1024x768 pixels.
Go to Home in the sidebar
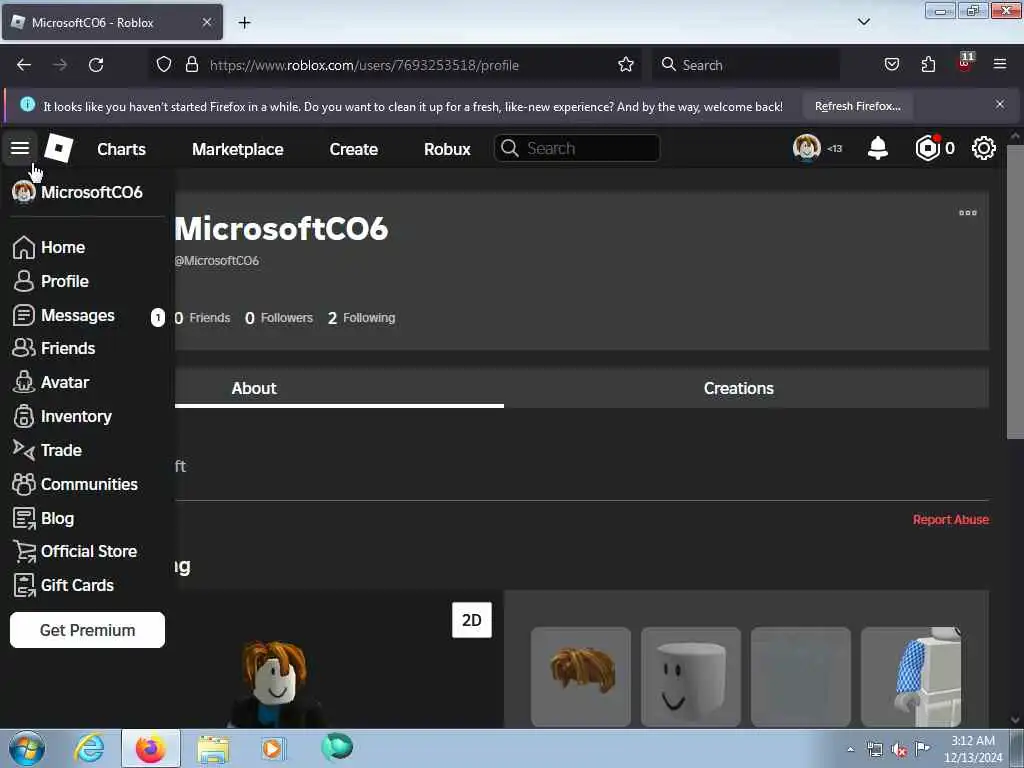pos(63,248)
